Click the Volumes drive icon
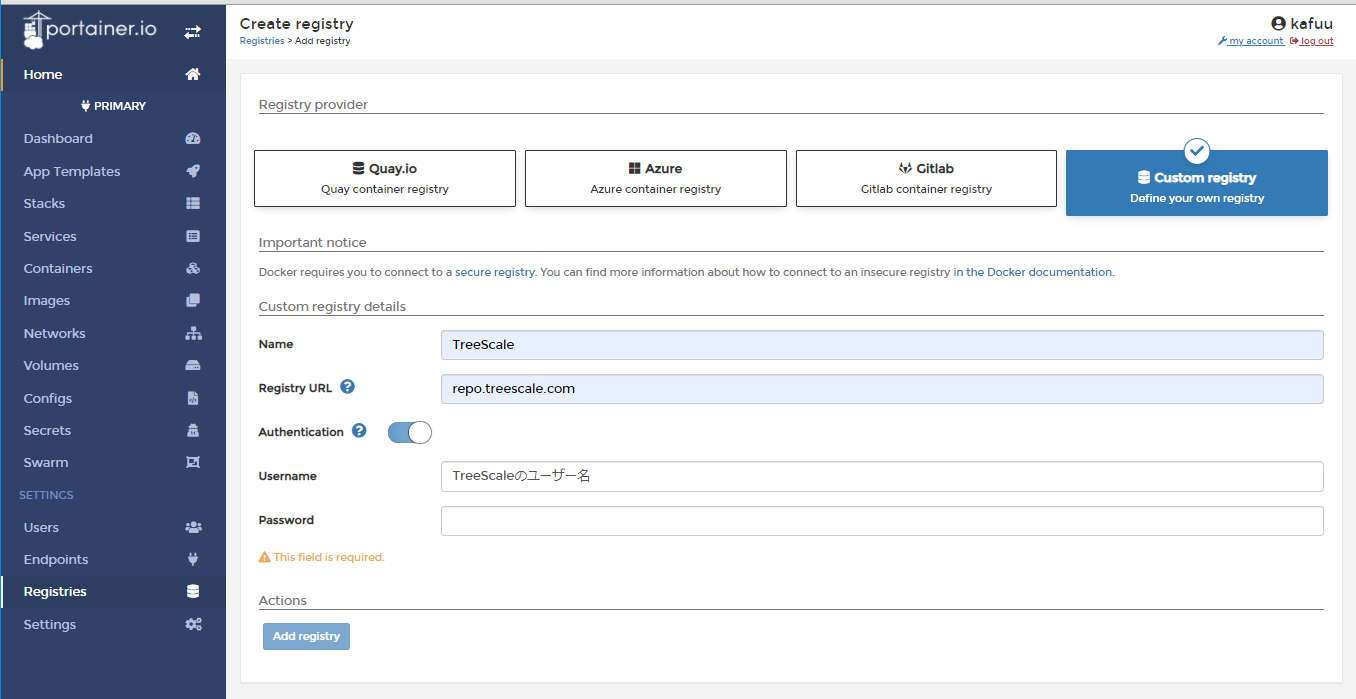 coord(193,365)
